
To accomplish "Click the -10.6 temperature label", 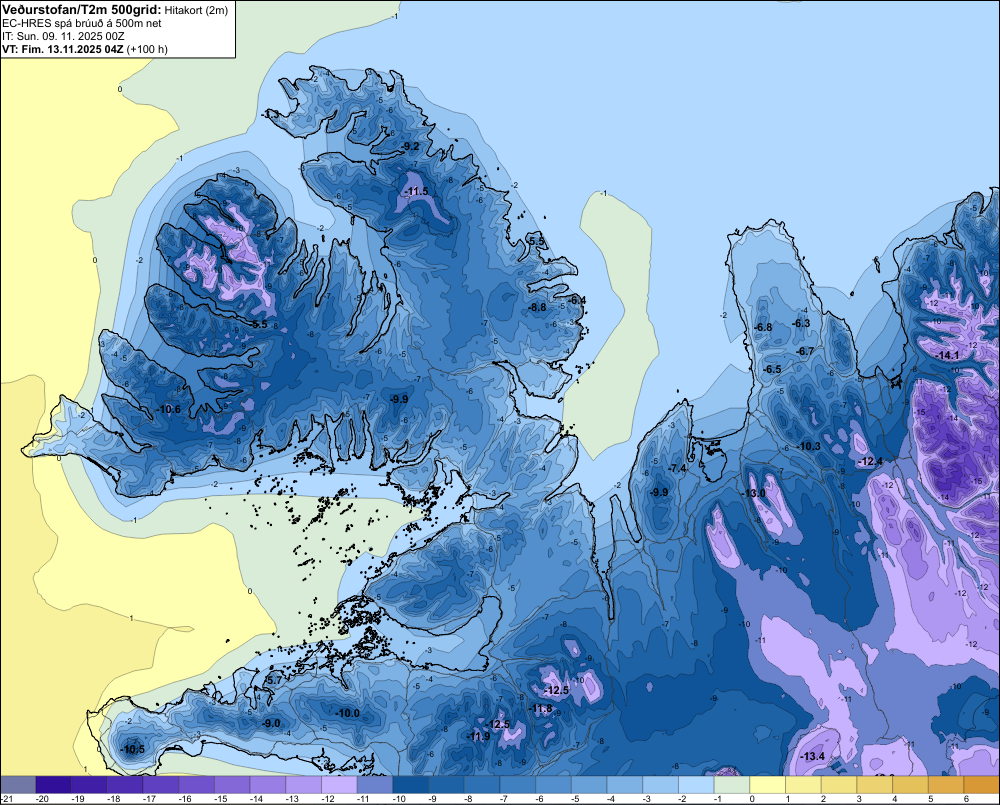I will click(x=169, y=410).
